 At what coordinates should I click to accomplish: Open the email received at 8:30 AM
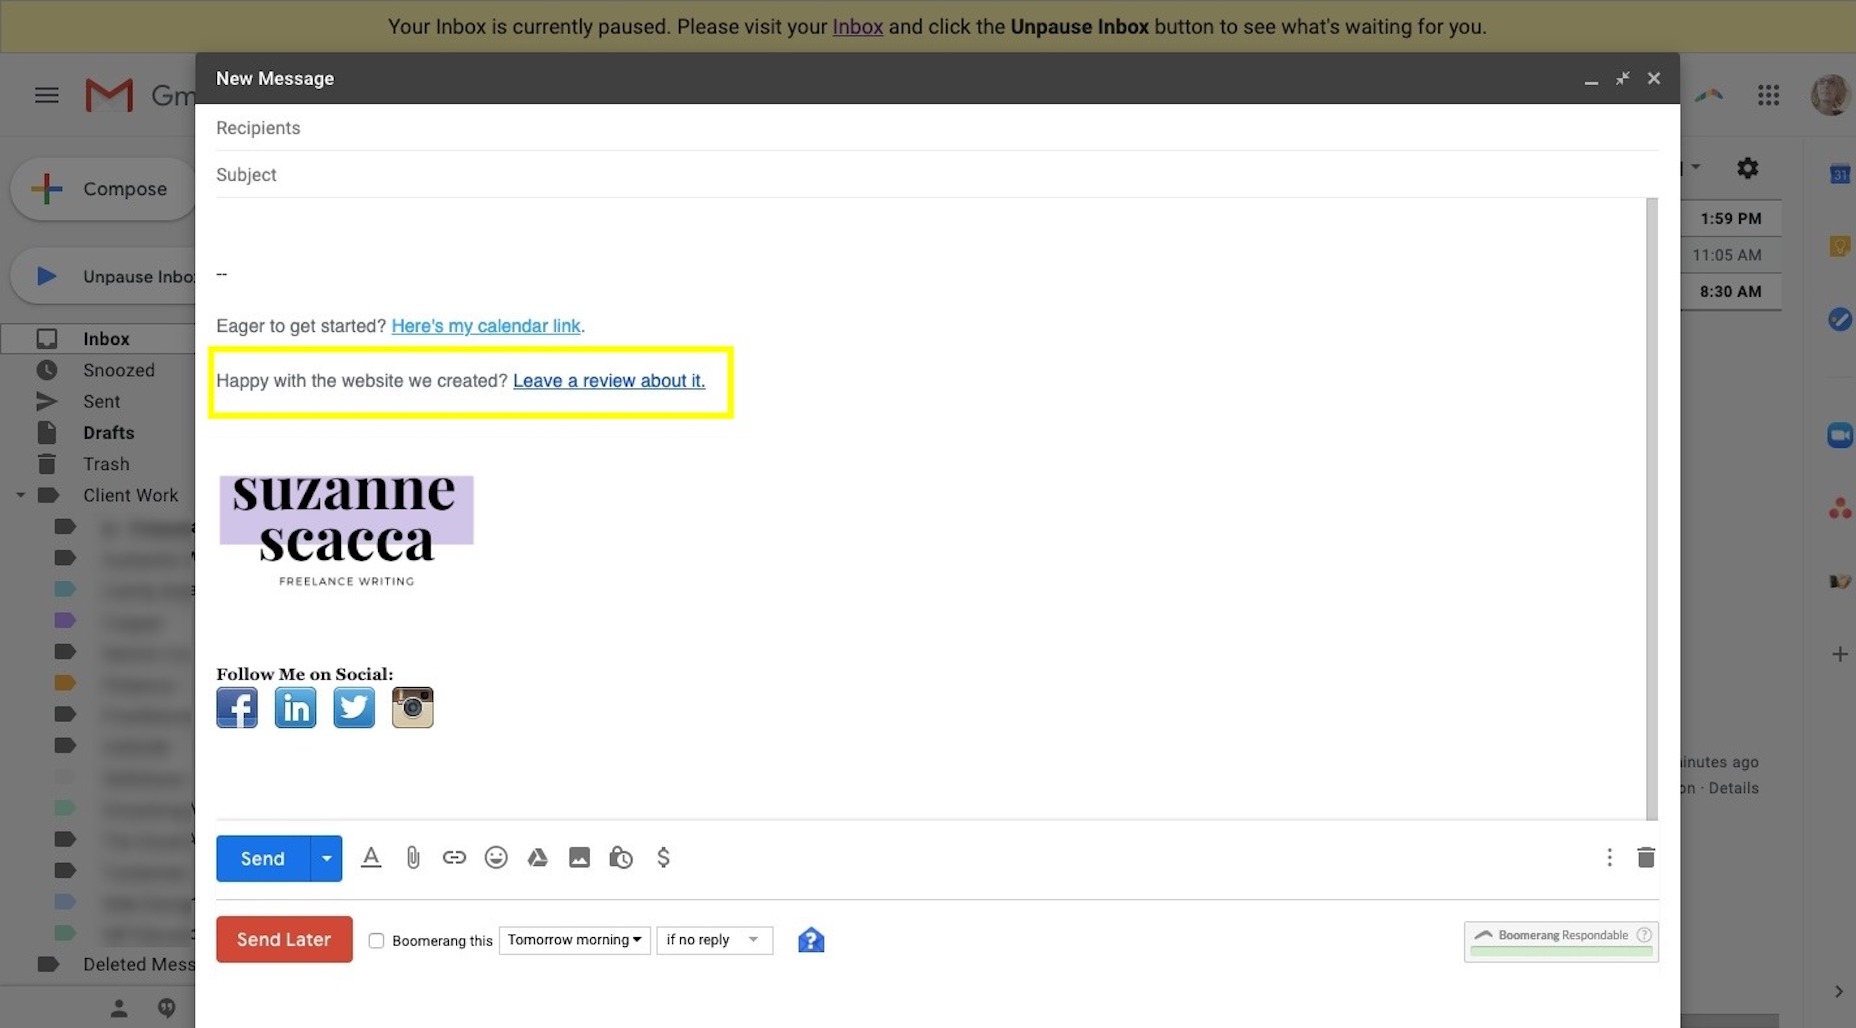(x=1731, y=291)
